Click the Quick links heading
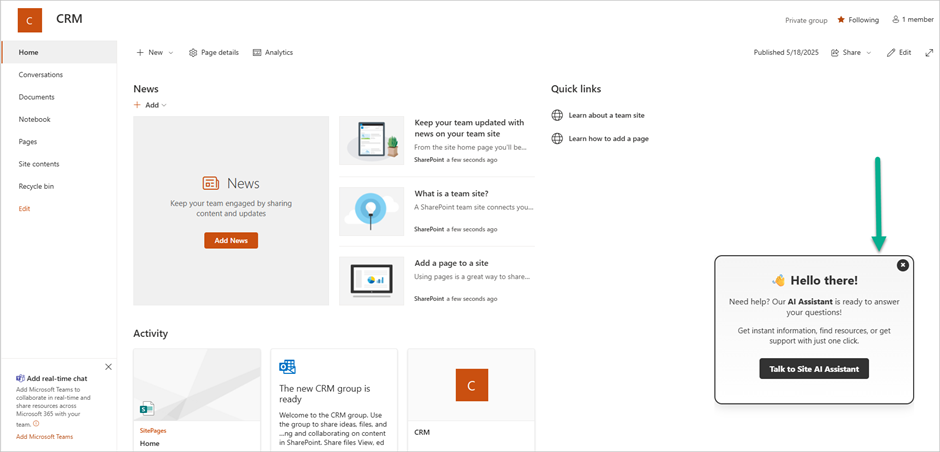The width and height of the screenshot is (940, 452). [x=576, y=89]
